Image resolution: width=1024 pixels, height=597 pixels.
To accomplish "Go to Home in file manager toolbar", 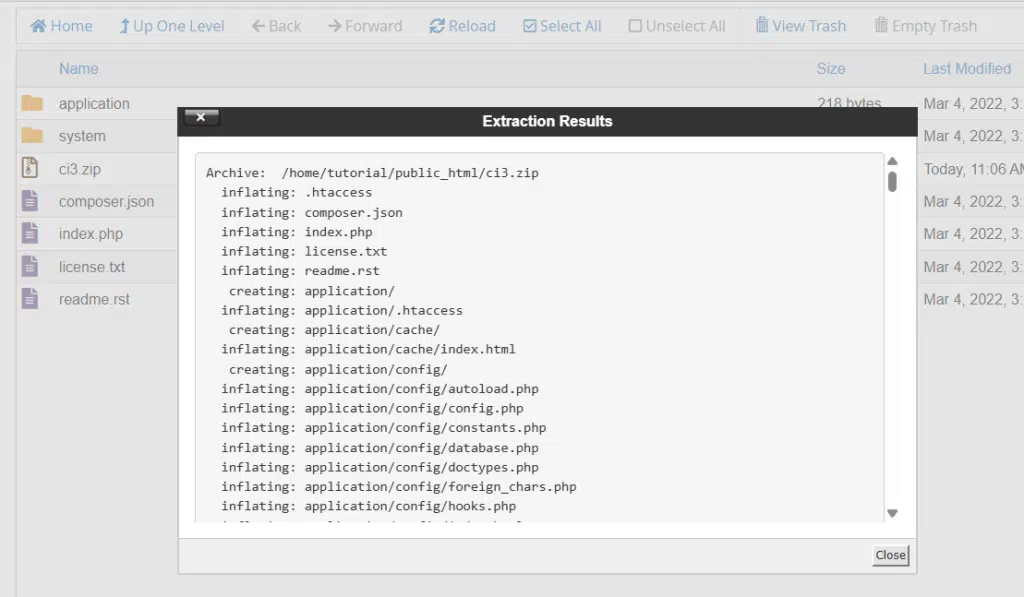I will coord(61,26).
